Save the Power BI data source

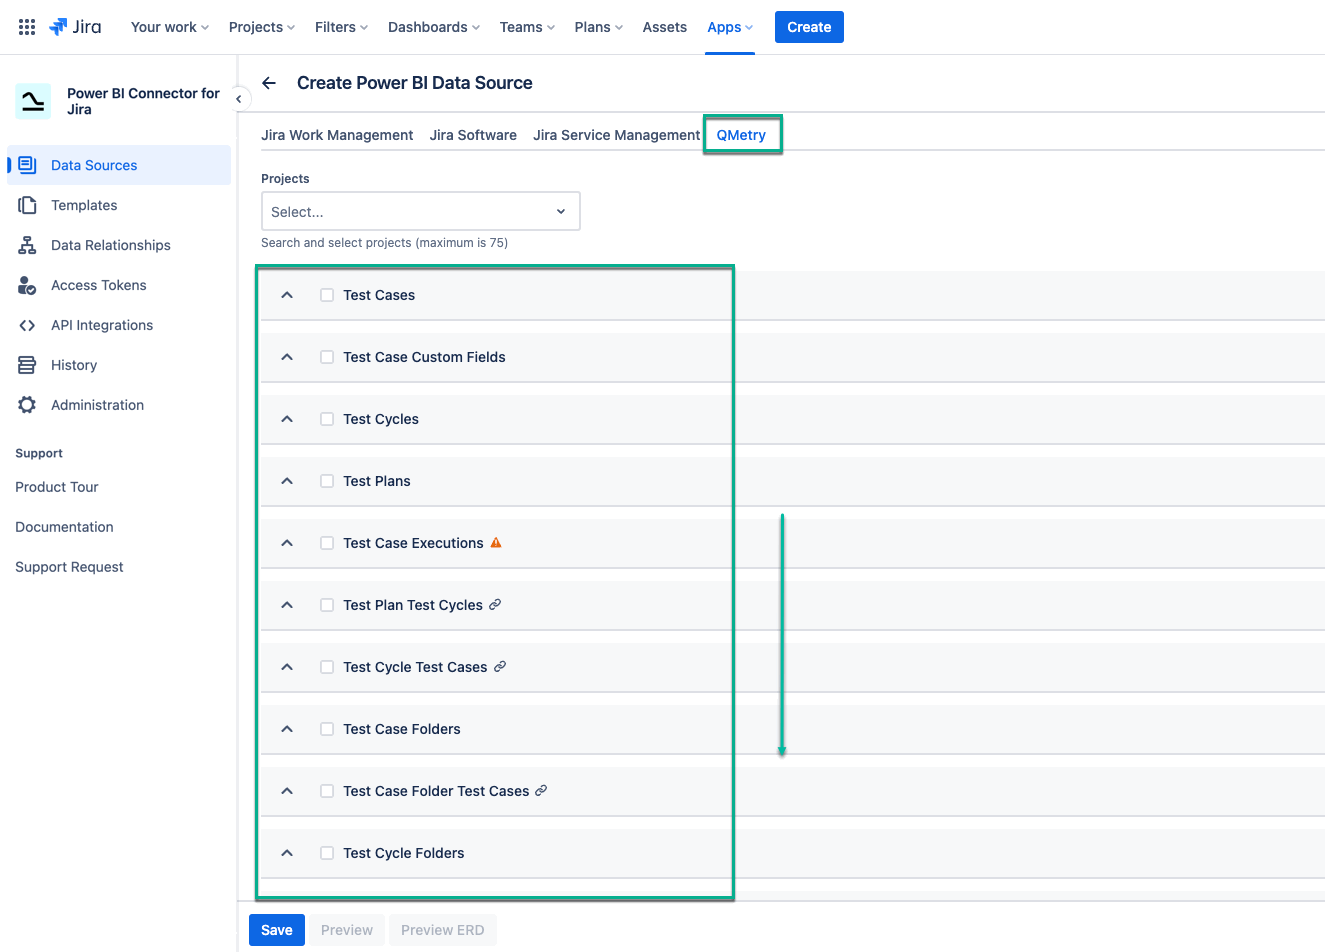tap(276, 929)
